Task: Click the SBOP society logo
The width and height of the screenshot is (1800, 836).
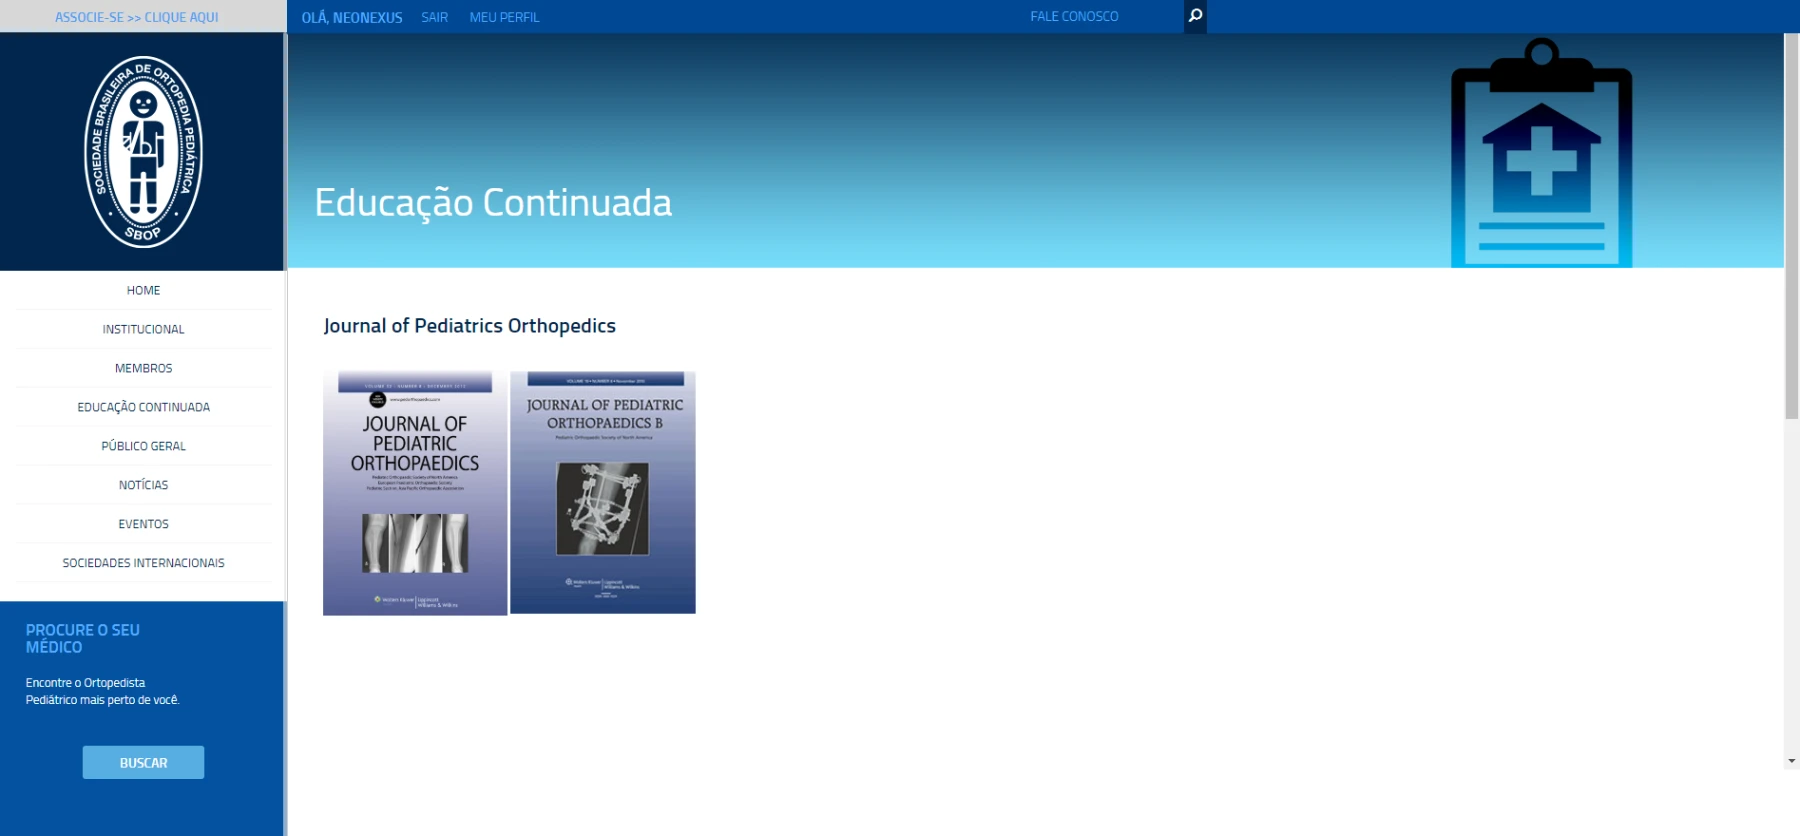Action: pos(143,151)
